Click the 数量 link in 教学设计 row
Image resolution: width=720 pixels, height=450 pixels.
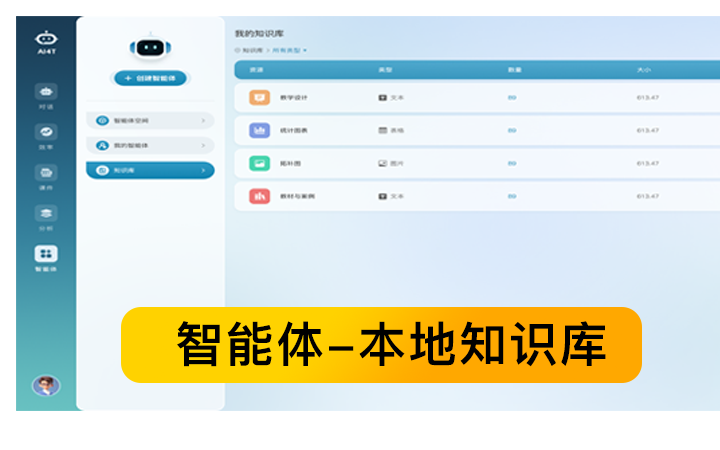pos(512,98)
